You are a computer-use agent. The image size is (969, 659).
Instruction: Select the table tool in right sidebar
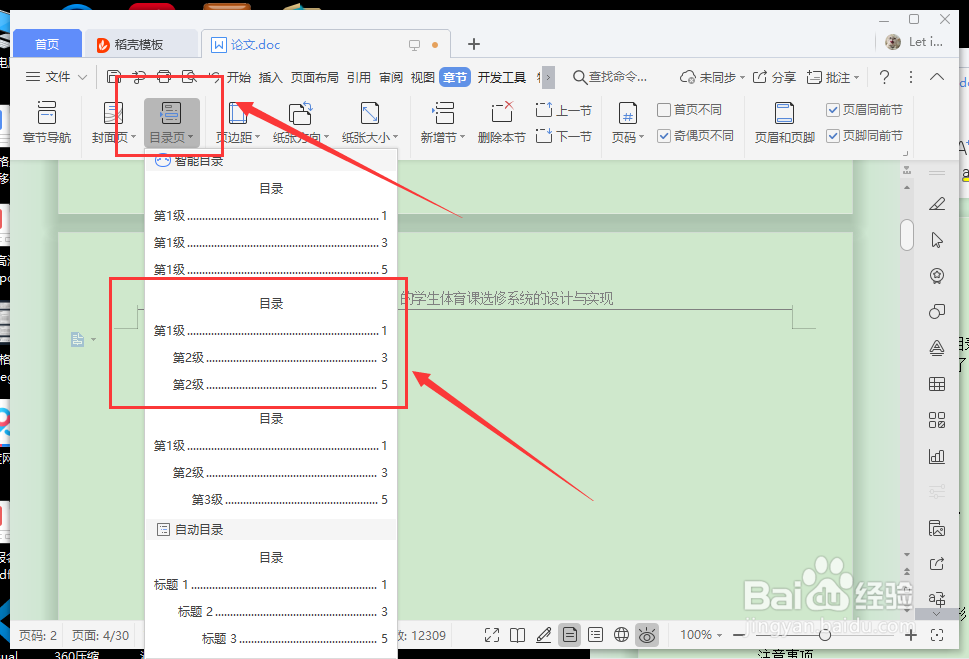[936, 383]
